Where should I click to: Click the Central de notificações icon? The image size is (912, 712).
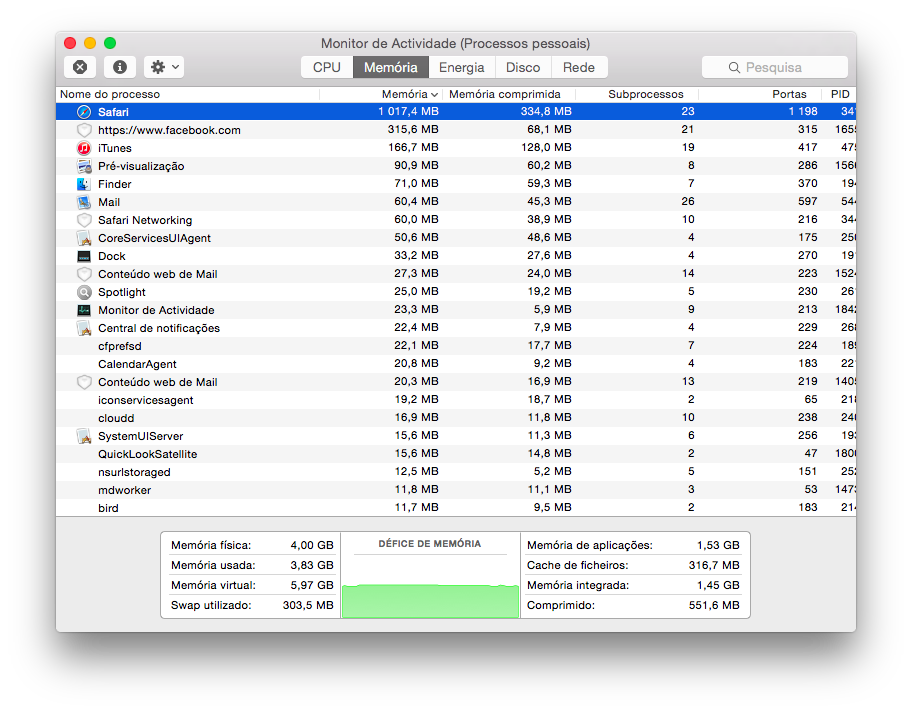84,328
